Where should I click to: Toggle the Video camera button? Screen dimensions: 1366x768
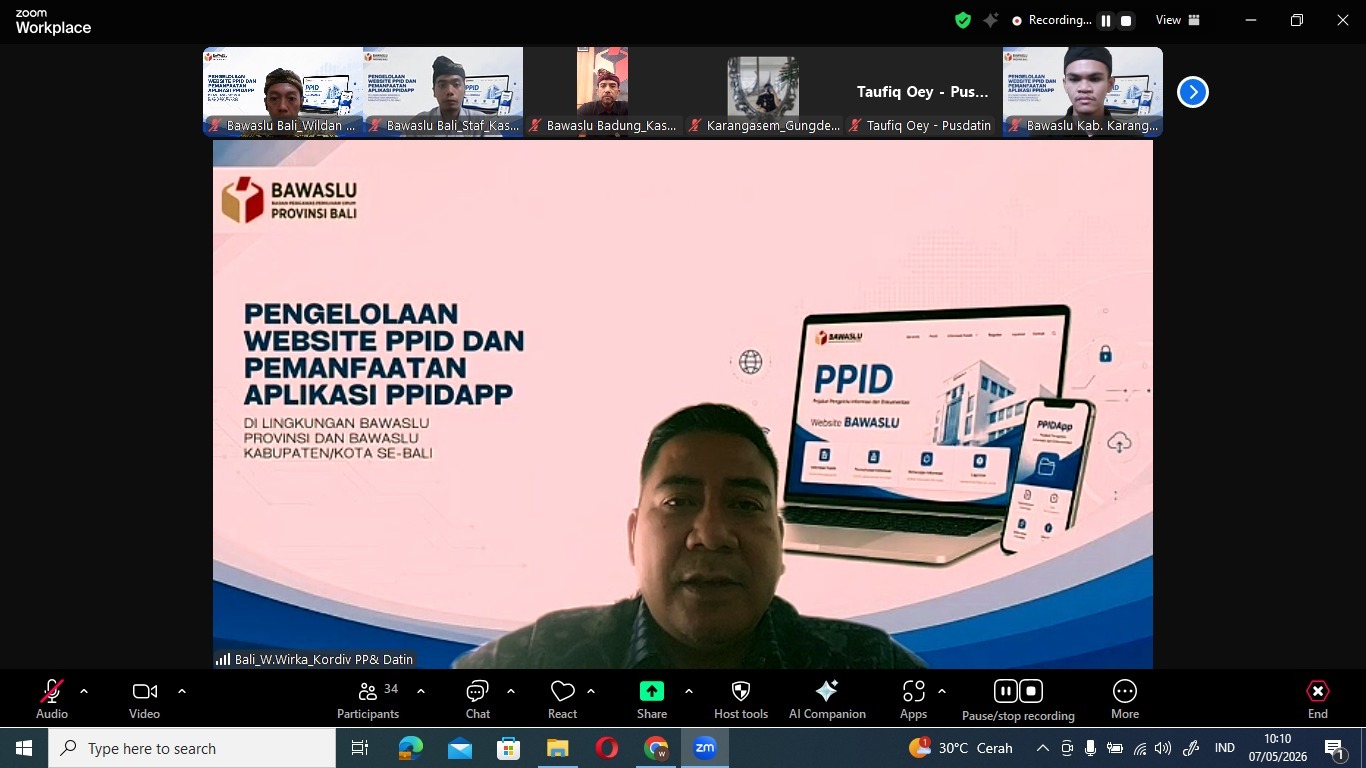pos(144,698)
